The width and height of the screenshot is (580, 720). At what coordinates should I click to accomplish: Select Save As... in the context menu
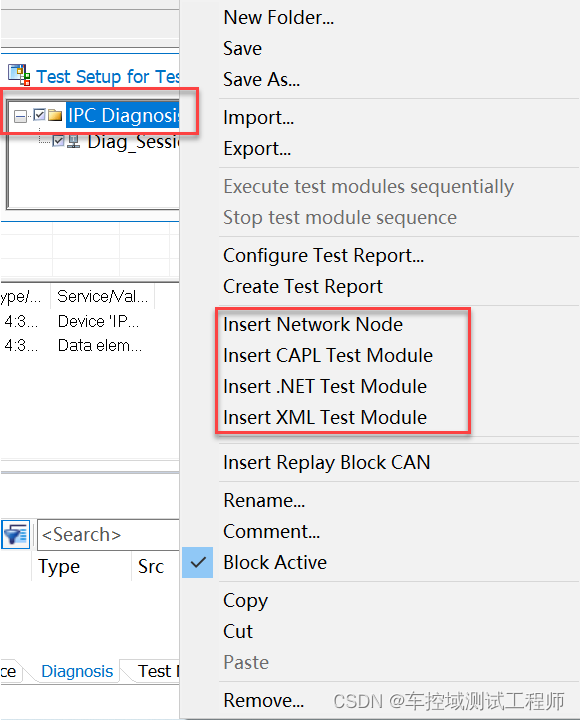tap(261, 79)
